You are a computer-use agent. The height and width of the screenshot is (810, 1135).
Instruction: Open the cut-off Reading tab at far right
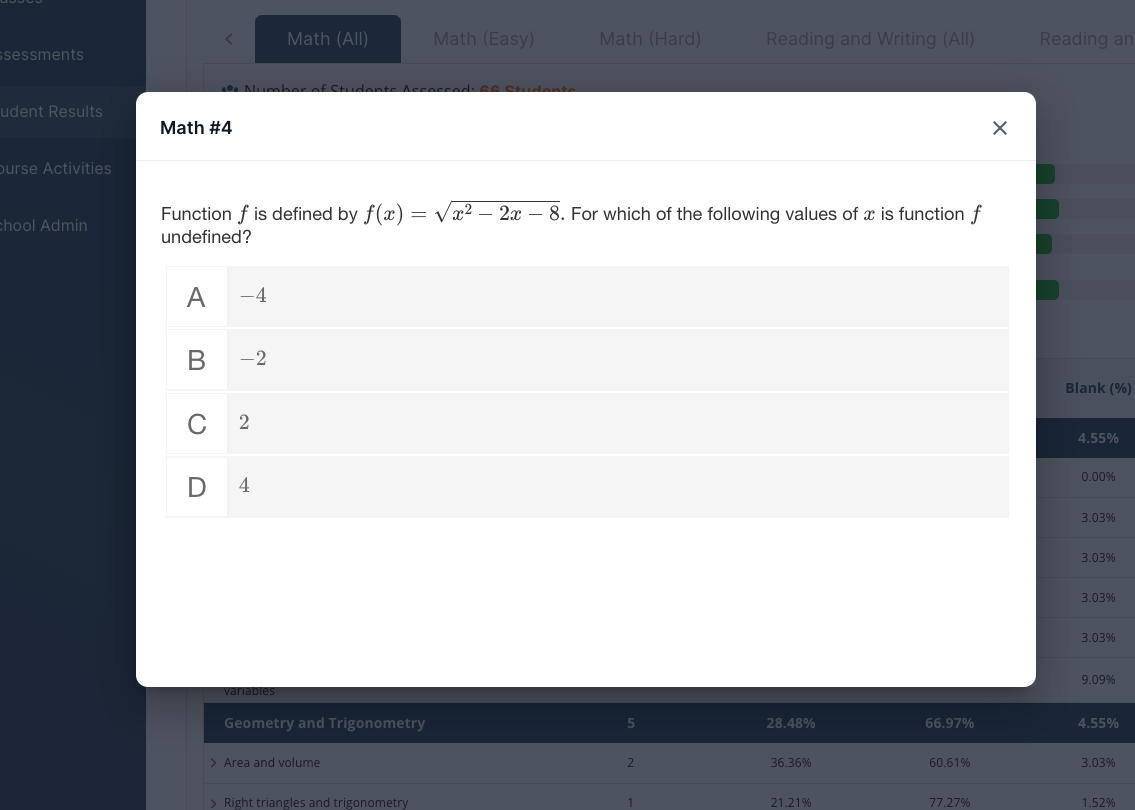tap(1086, 39)
